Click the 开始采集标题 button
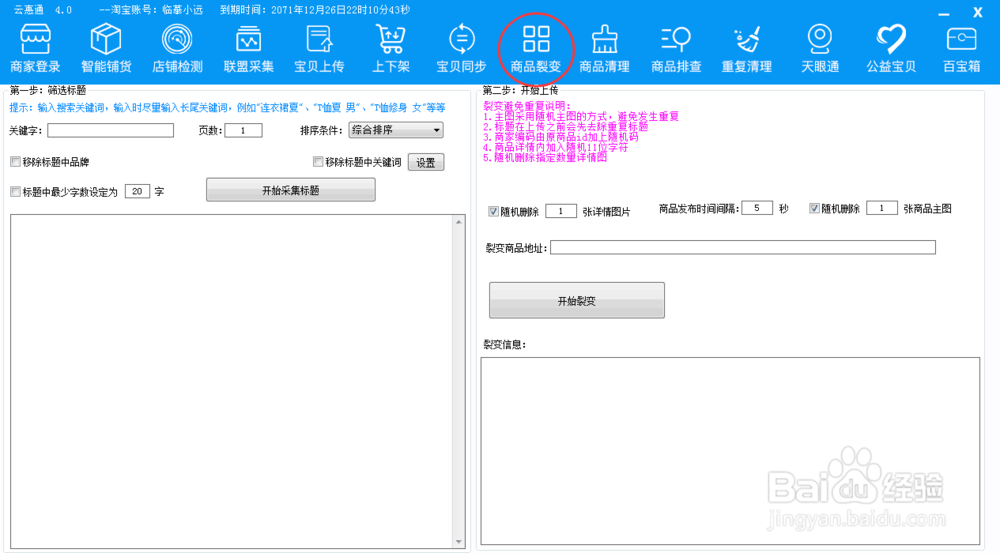Image resolution: width=1000 pixels, height=553 pixels. (x=291, y=190)
